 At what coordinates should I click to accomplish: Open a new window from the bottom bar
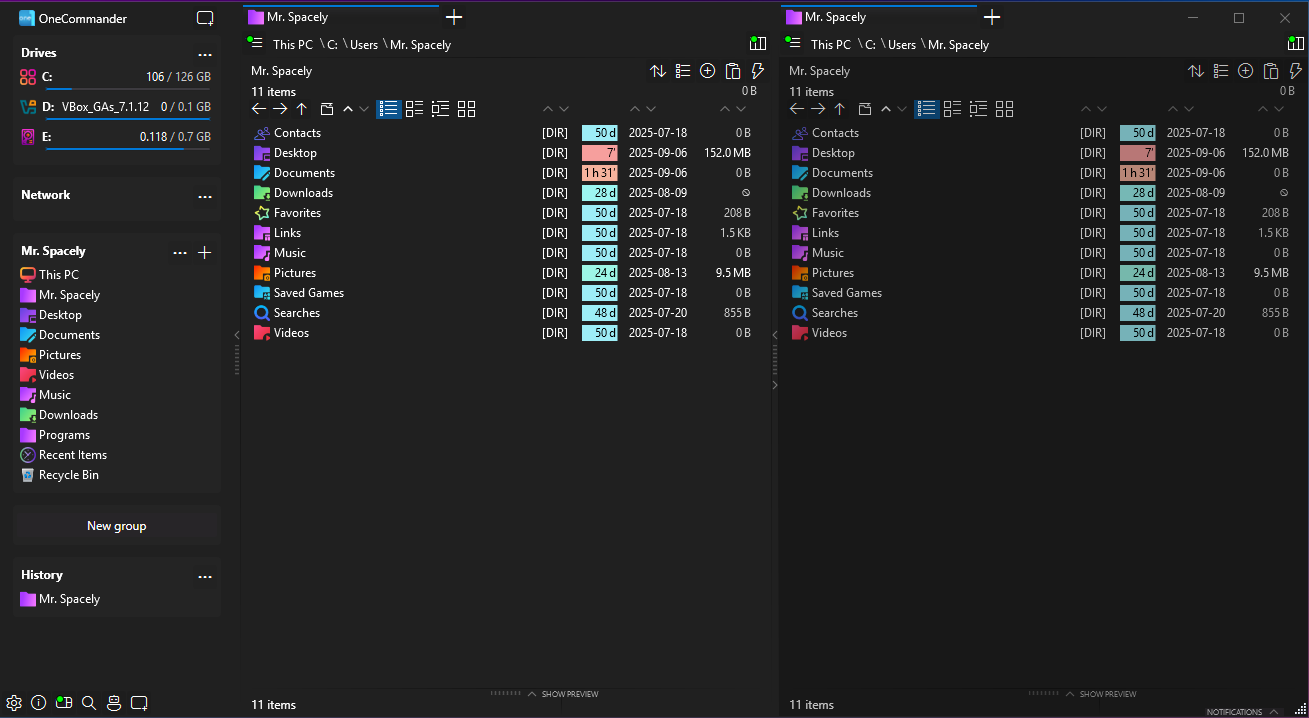coord(139,703)
